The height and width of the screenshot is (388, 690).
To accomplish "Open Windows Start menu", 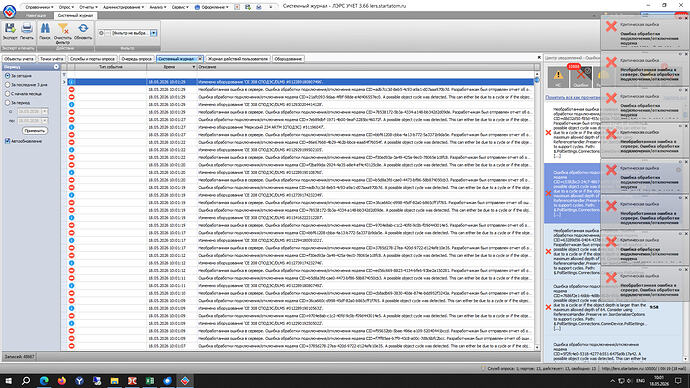I will [x=8, y=381].
